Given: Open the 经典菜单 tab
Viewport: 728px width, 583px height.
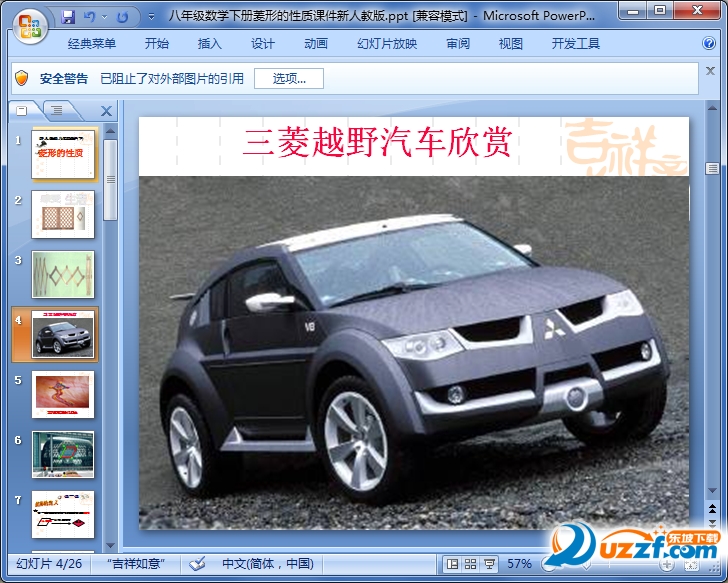Looking at the screenshot, I should point(91,44).
